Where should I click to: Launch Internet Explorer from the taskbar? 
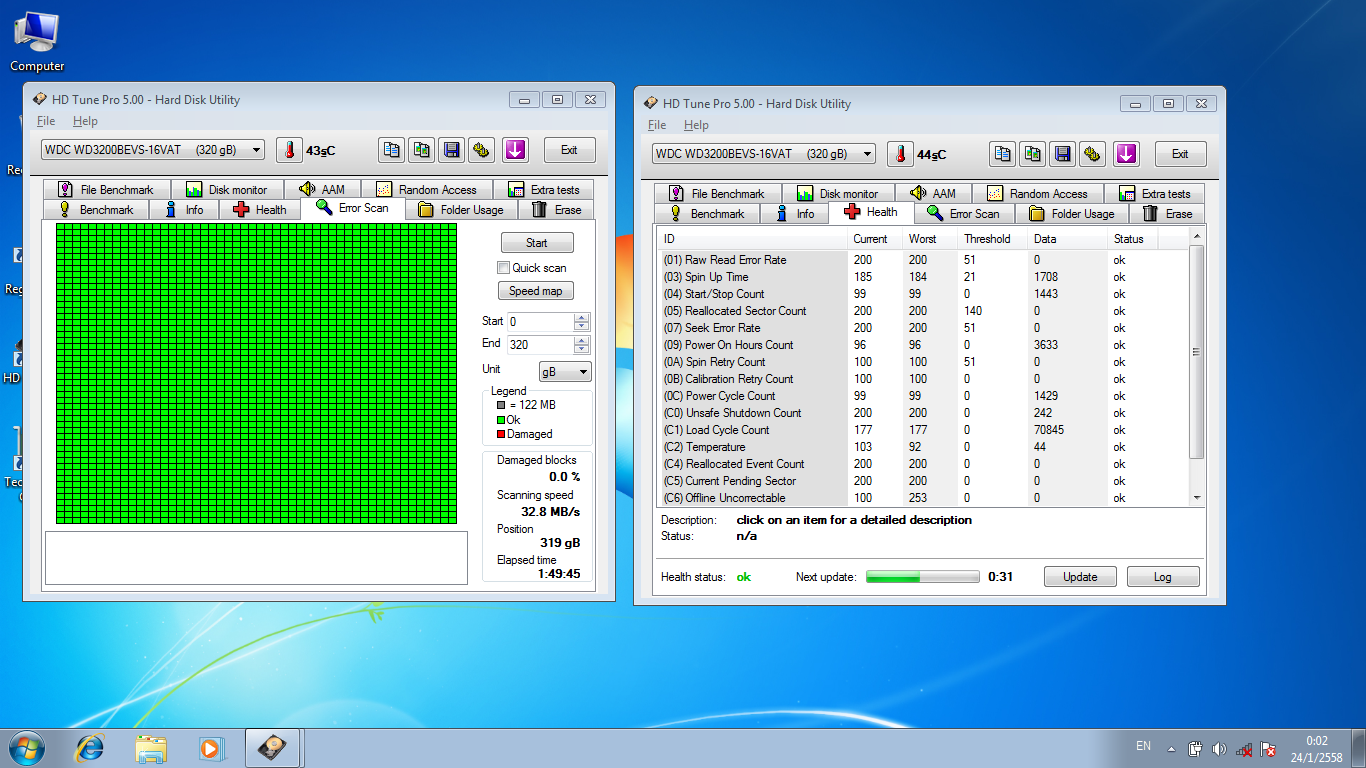[x=91, y=748]
